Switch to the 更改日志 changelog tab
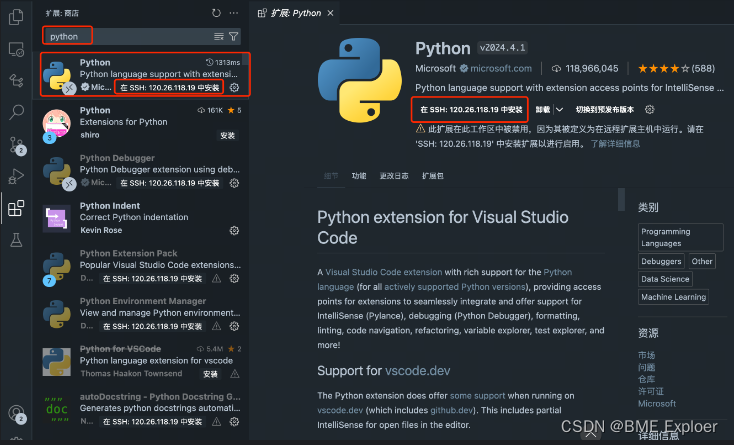 tap(394, 176)
